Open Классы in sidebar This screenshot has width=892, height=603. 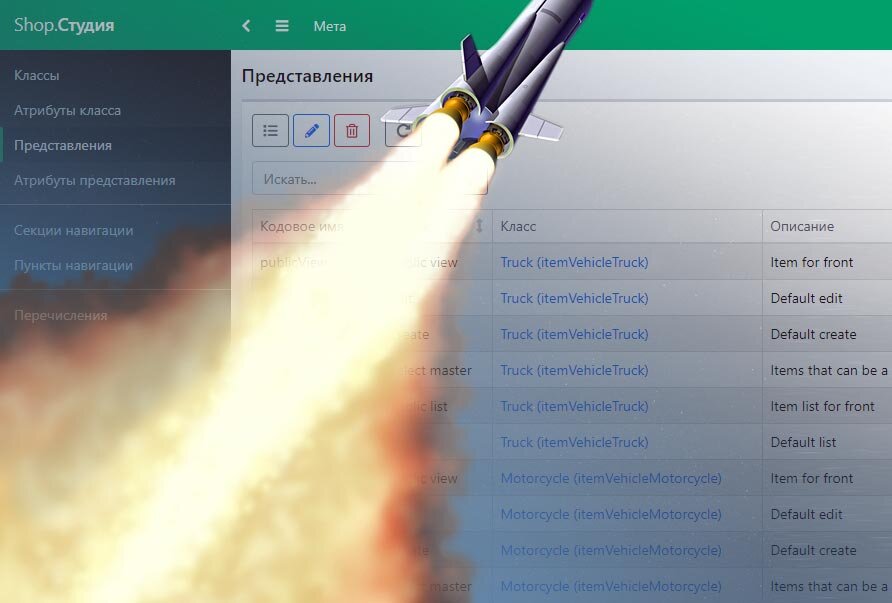tap(115, 75)
